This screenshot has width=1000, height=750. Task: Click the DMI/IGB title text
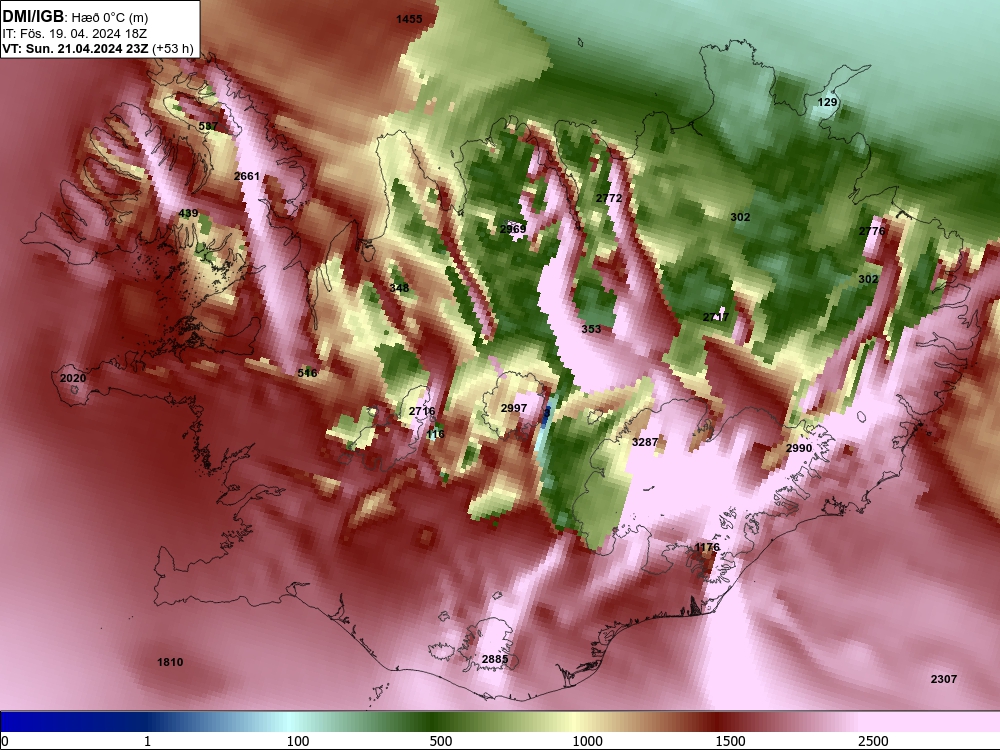(33, 17)
